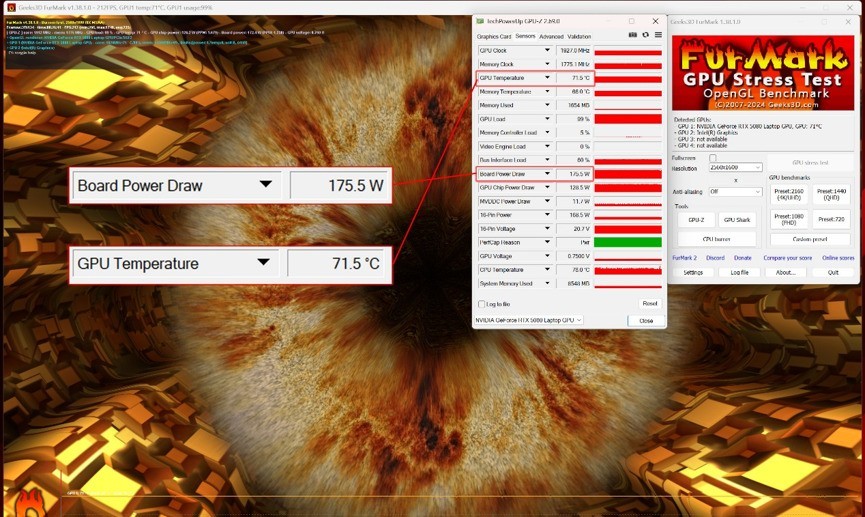Click the FurMark render window title icon
The image size is (865, 517).
(x=11, y=7)
